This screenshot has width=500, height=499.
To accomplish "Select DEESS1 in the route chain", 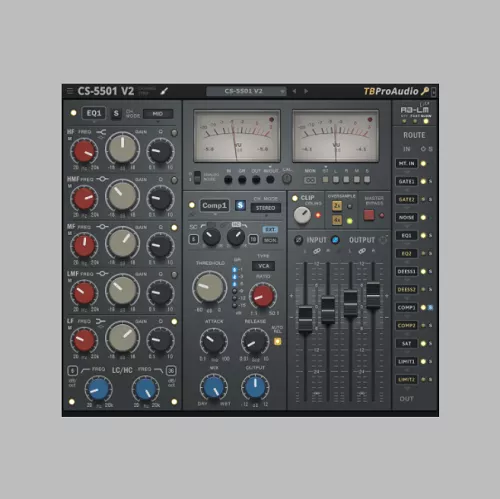I will tap(407, 271).
